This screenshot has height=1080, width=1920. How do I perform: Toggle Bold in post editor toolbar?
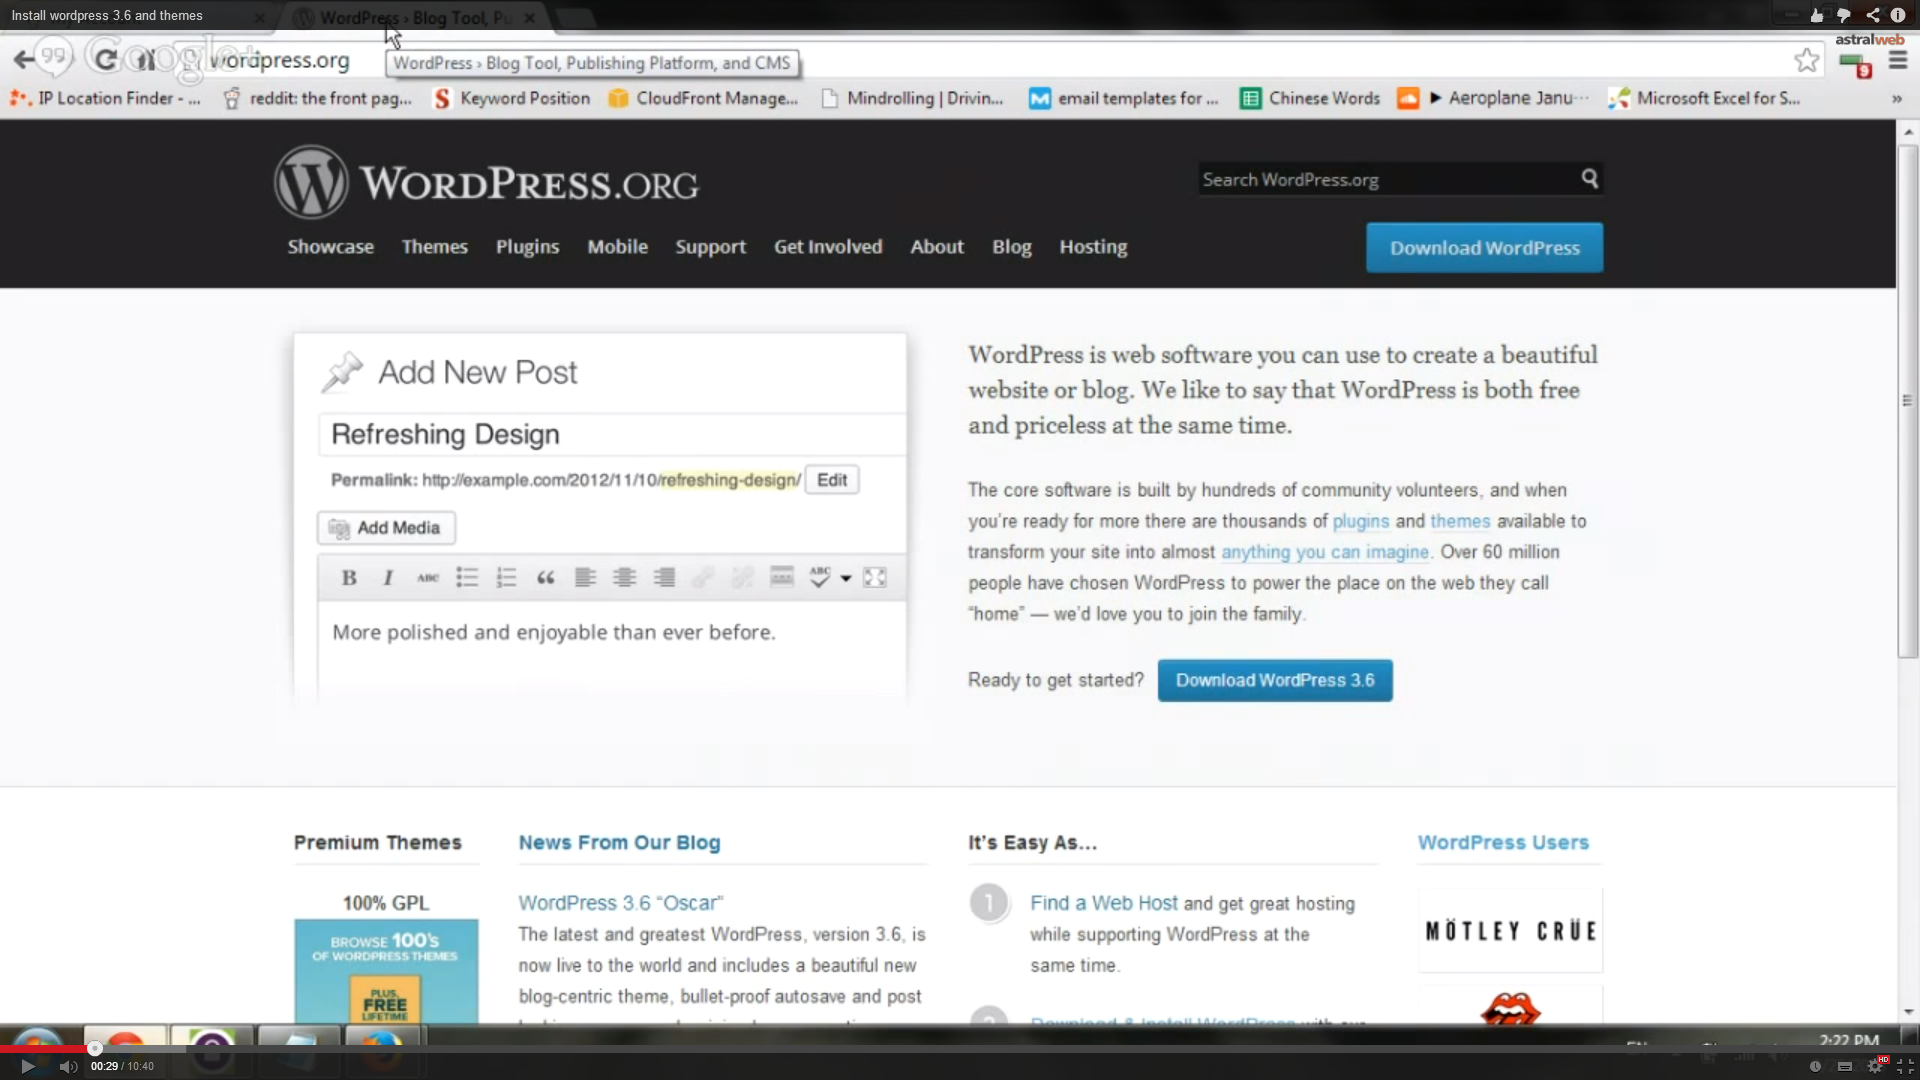pos(349,578)
